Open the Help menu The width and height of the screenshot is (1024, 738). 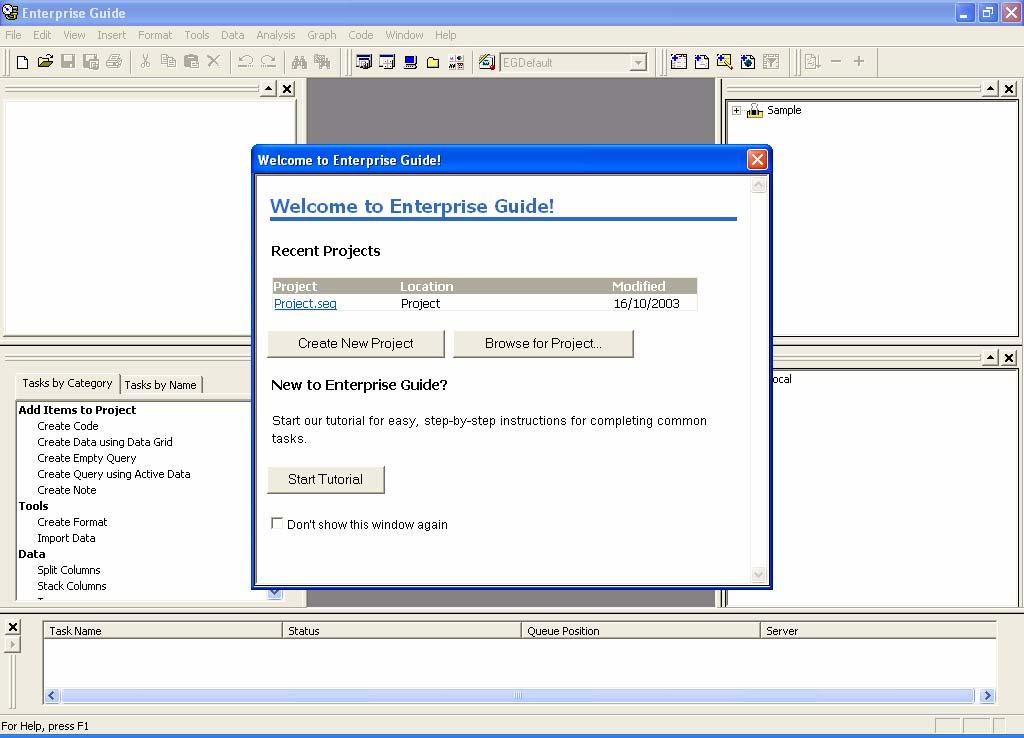[x=445, y=35]
